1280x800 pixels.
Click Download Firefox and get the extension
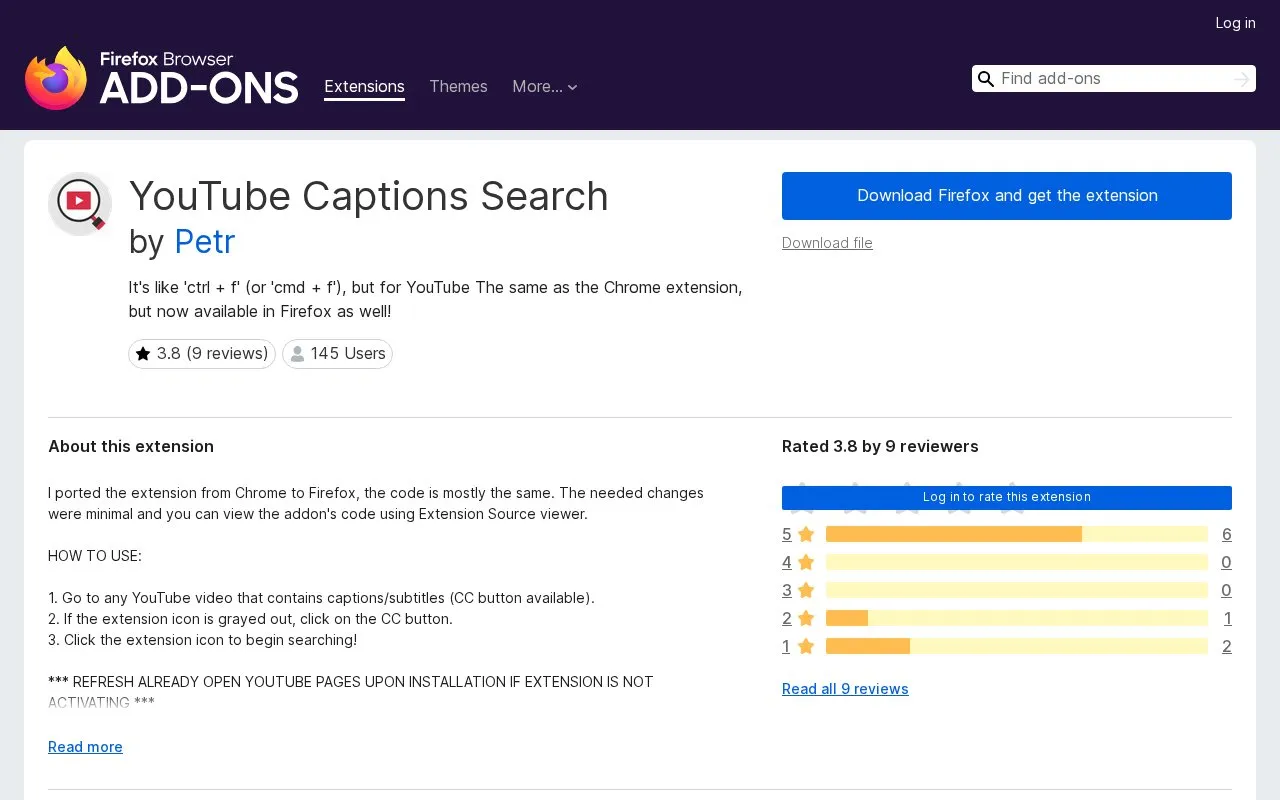[1007, 196]
